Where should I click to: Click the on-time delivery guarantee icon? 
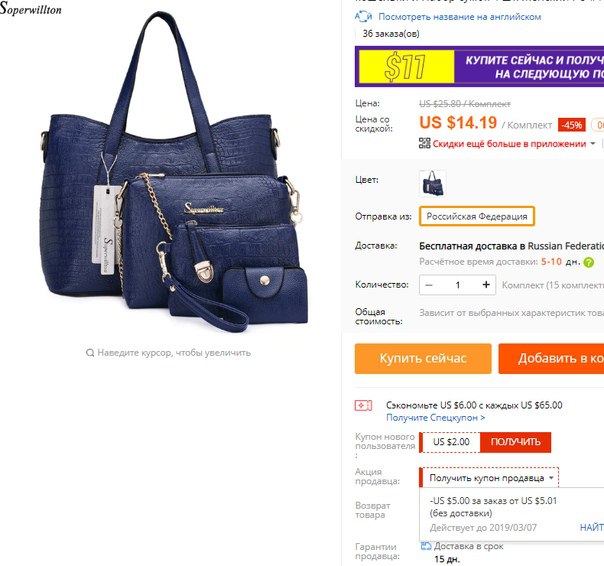click(426, 546)
